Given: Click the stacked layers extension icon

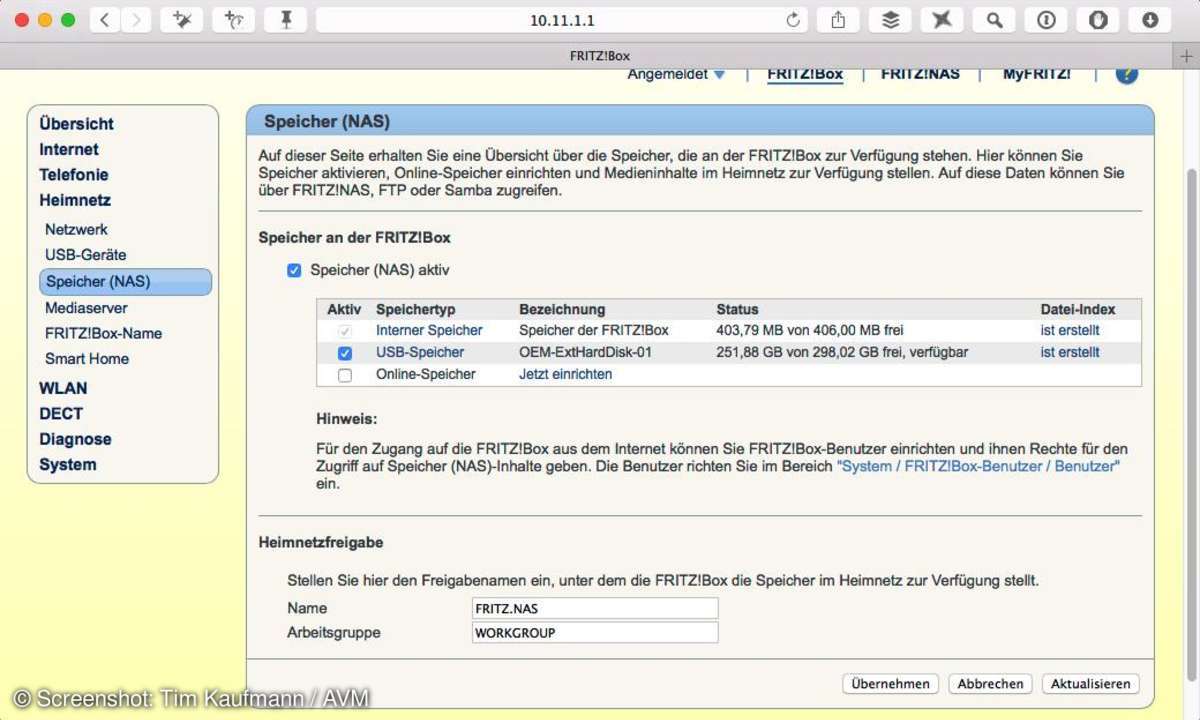Looking at the screenshot, I should point(890,20).
